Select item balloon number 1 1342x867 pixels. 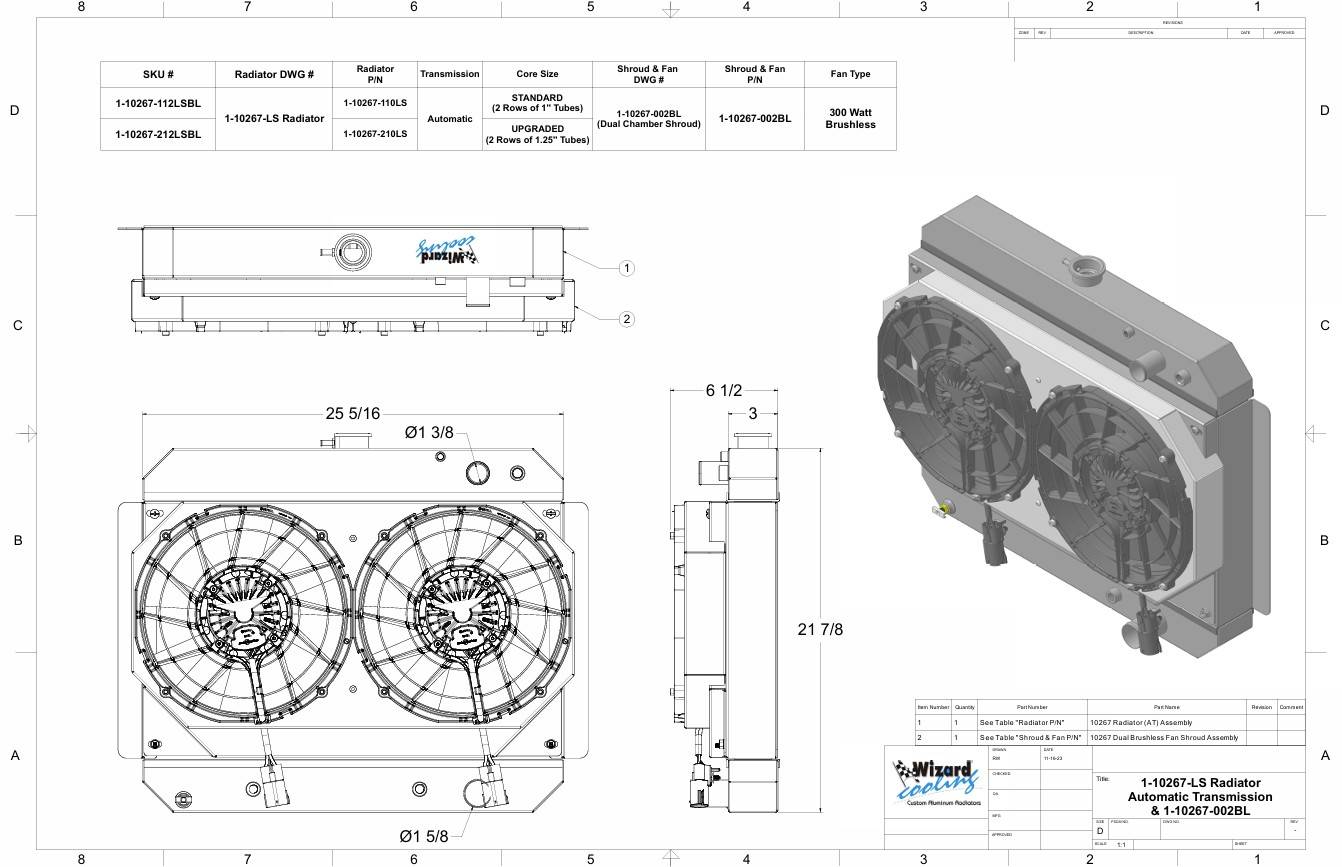627,268
